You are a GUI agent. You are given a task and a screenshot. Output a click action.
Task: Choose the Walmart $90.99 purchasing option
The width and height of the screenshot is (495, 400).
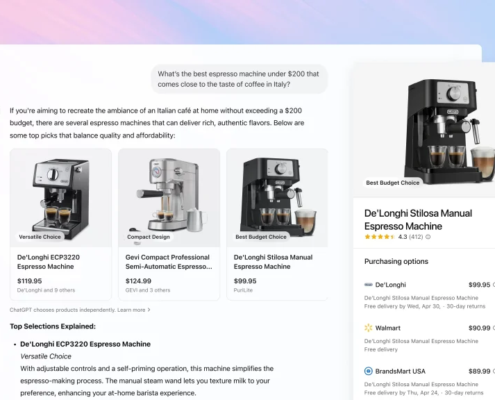click(x=429, y=338)
